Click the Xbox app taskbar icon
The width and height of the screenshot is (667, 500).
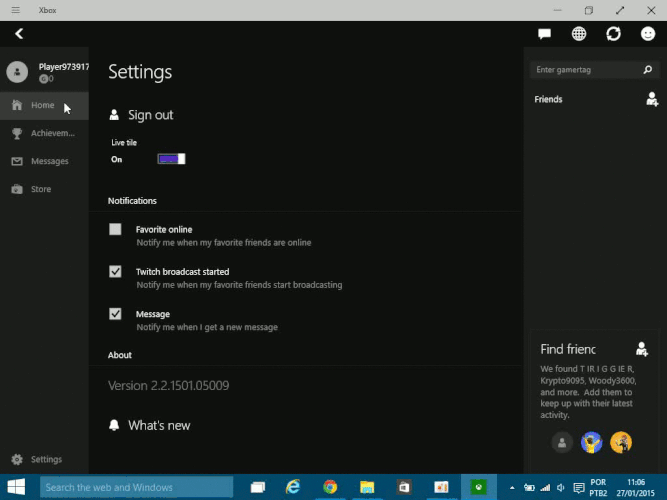(x=479, y=487)
